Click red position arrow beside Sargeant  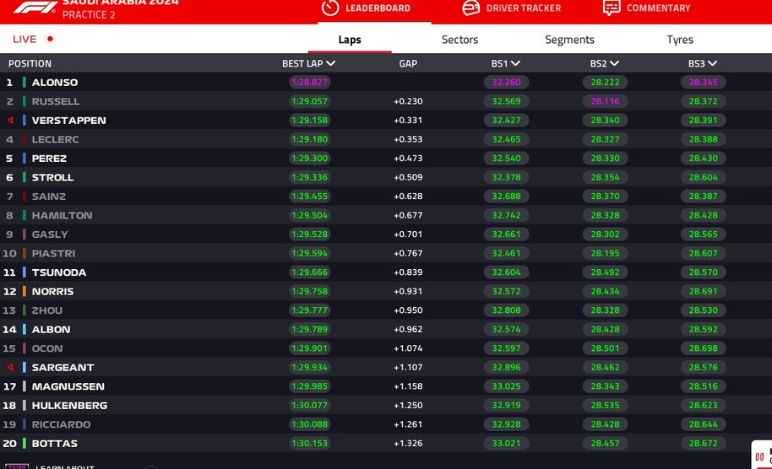point(10,367)
